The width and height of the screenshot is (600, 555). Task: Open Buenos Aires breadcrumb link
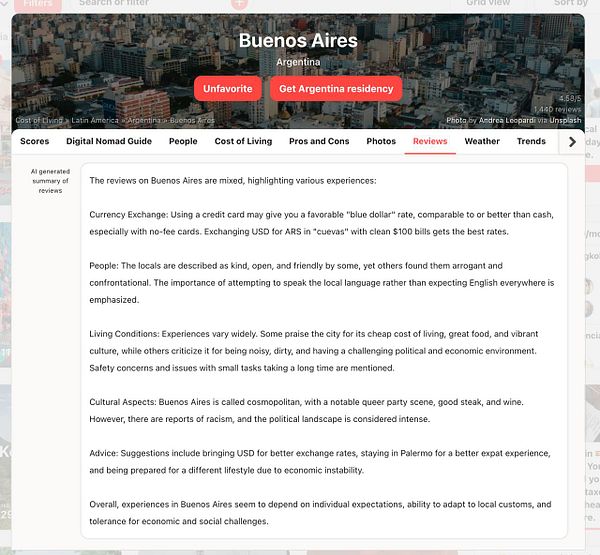tap(192, 120)
